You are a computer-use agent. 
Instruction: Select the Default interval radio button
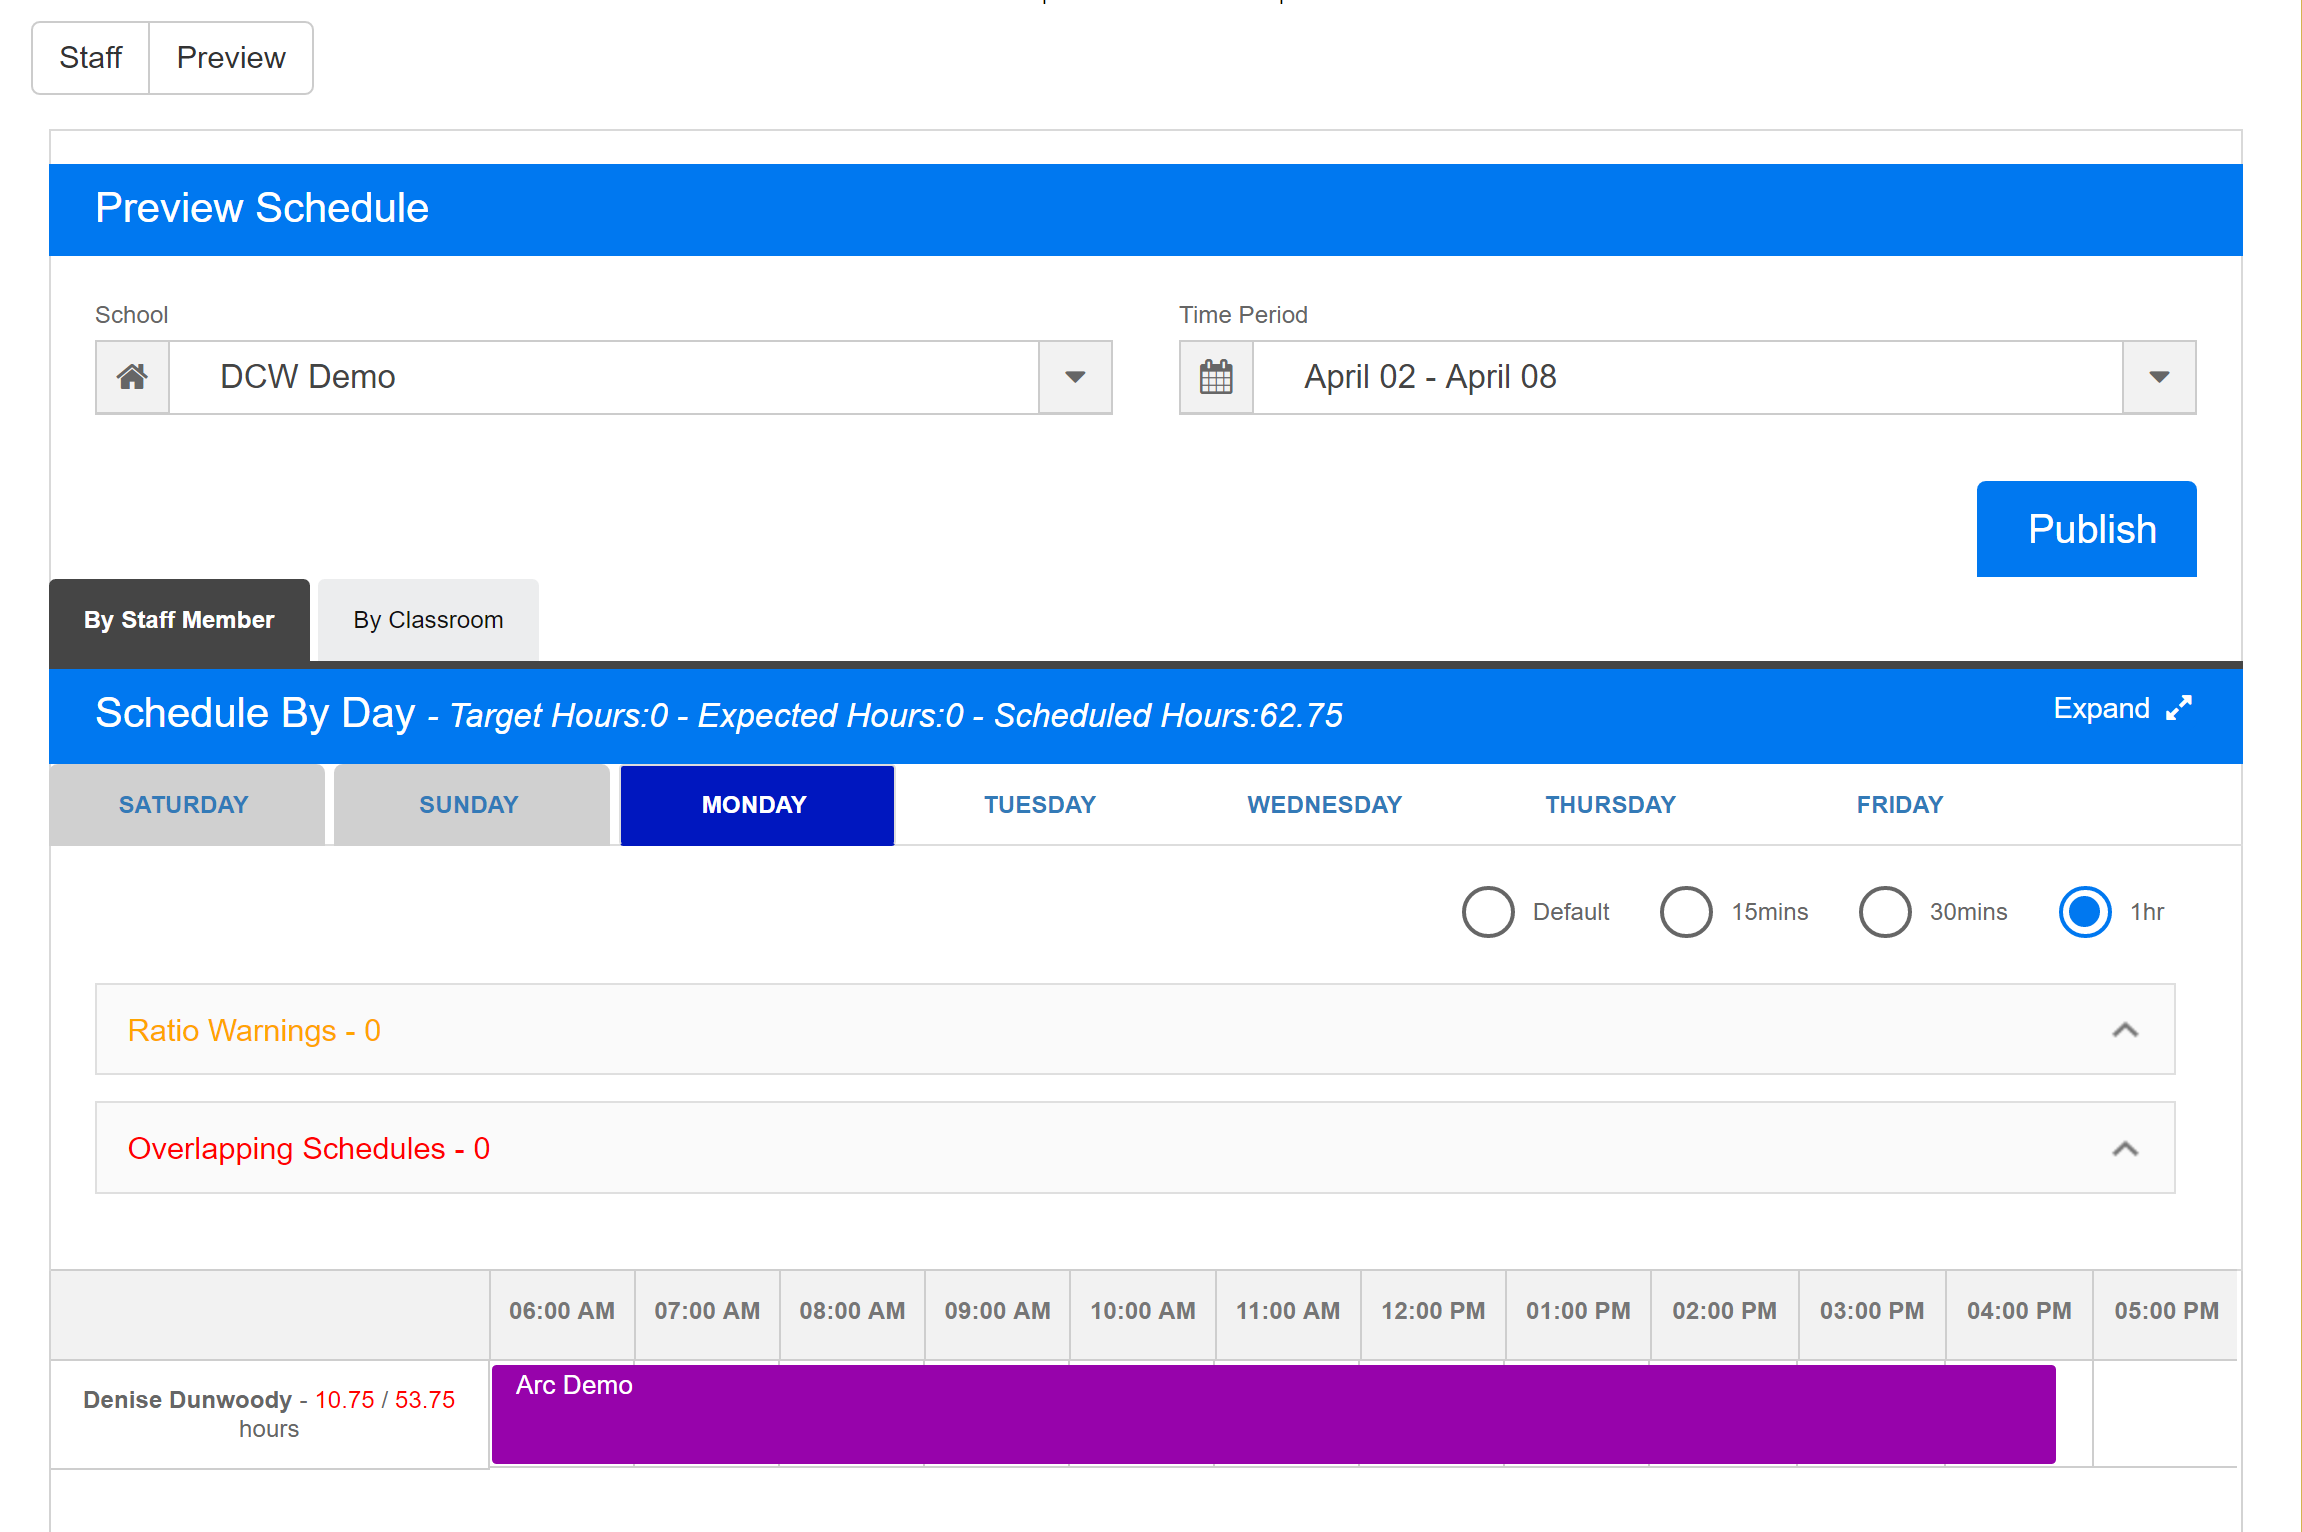[1487, 911]
